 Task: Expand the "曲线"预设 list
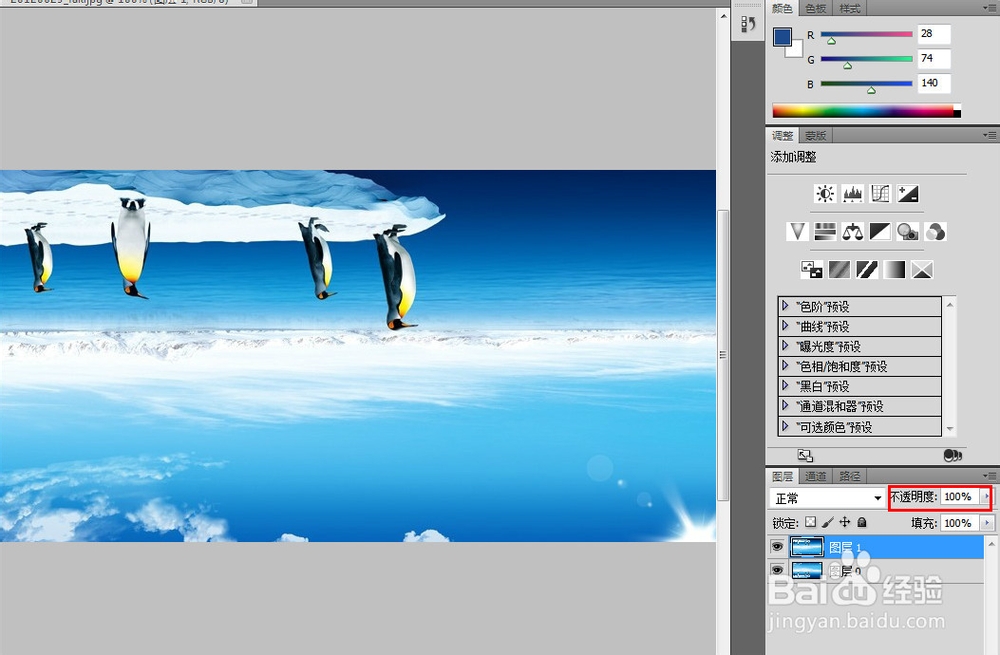pyautogui.click(x=786, y=326)
